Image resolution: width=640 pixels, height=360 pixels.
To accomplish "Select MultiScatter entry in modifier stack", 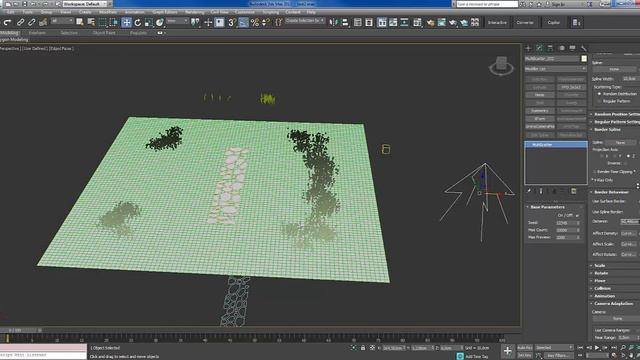I will click(x=556, y=144).
